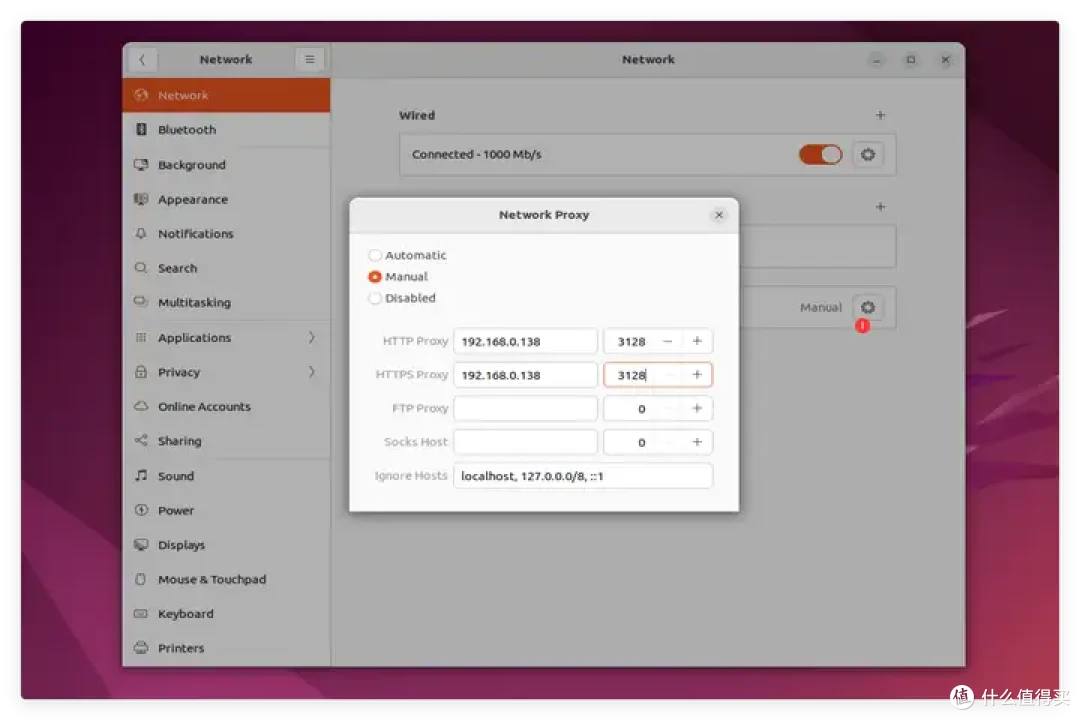Image resolution: width=1080 pixels, height=720 pixels.
Task: Select the Disabled proxy radio button
Action: pos(375,298)
